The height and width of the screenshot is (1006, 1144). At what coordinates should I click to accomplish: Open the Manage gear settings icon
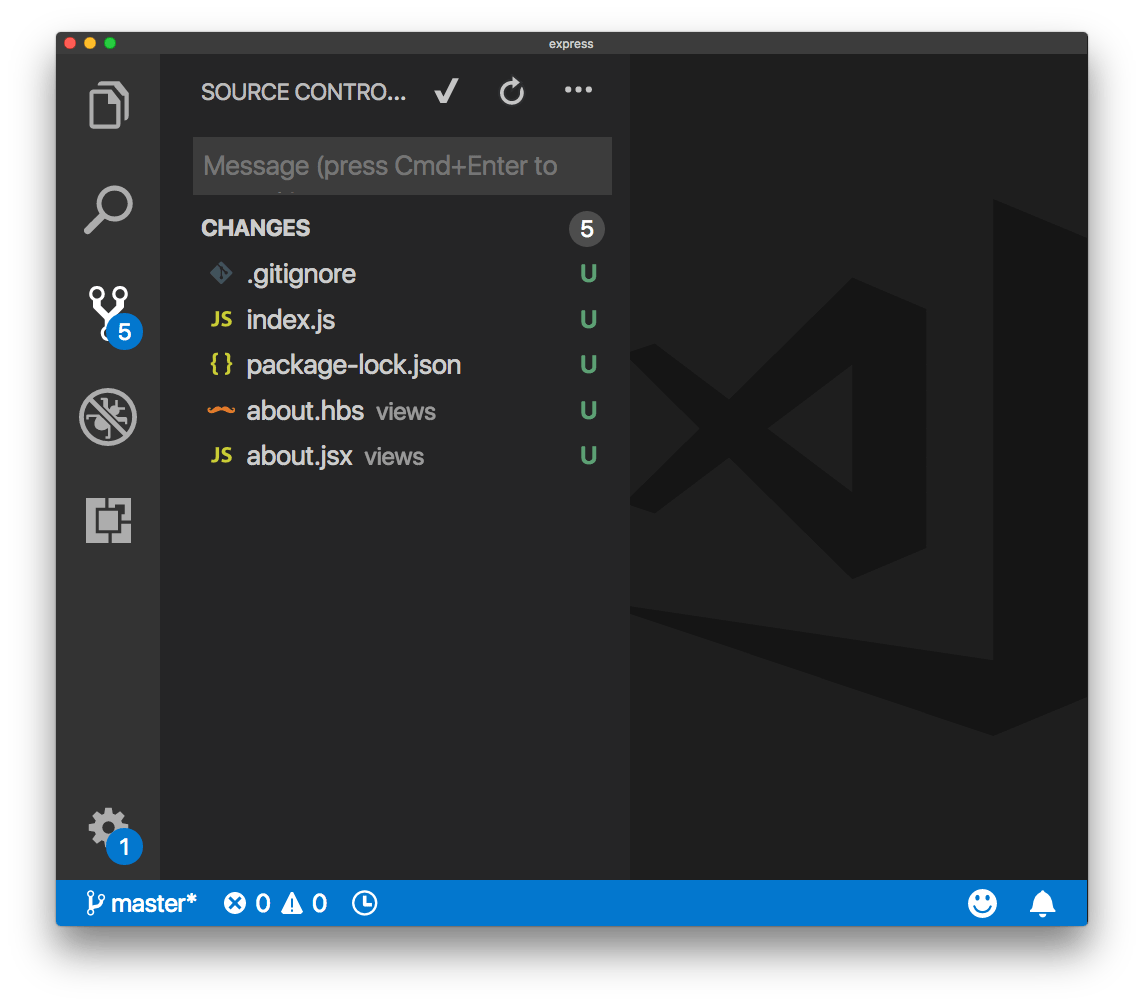(x=108, y=828)
